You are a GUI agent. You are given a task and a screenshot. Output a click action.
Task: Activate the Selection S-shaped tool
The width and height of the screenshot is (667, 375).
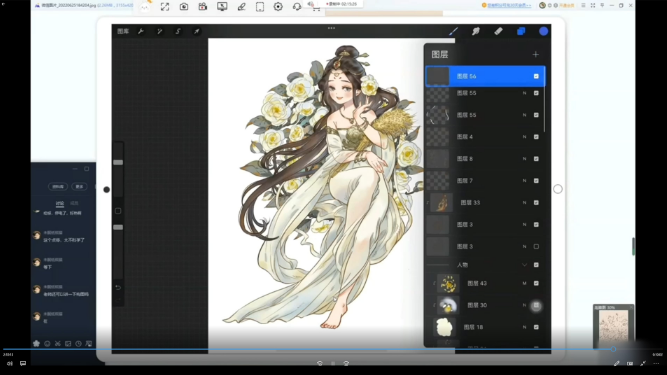178,31
